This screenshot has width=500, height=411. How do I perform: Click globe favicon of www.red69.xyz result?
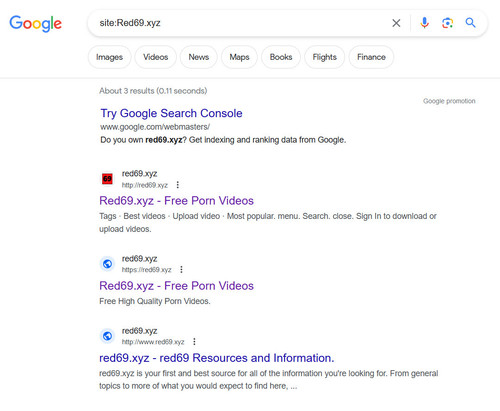107,336
